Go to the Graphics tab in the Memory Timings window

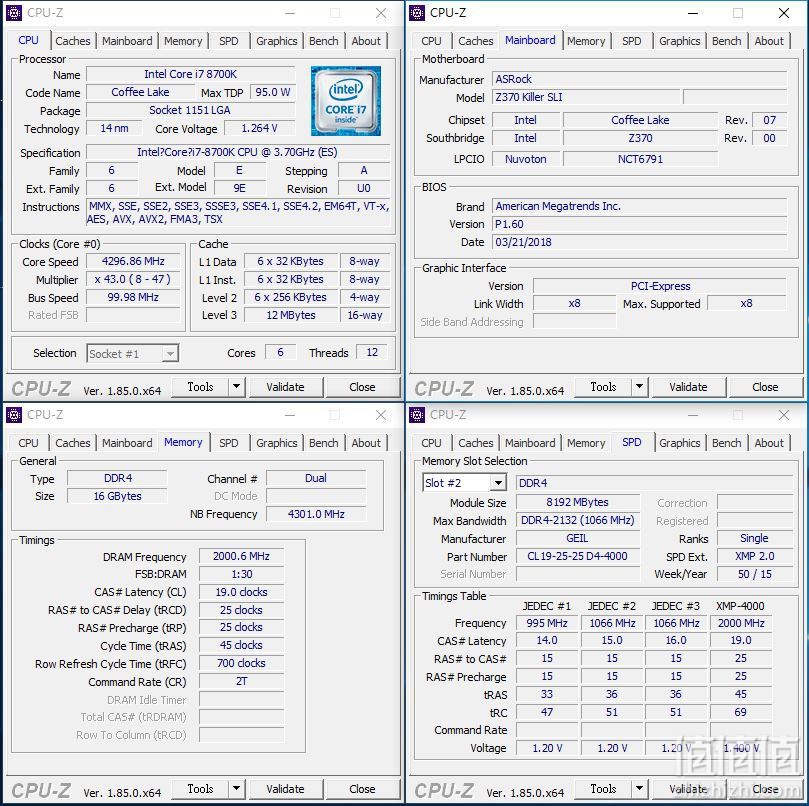tap(277, 443)
